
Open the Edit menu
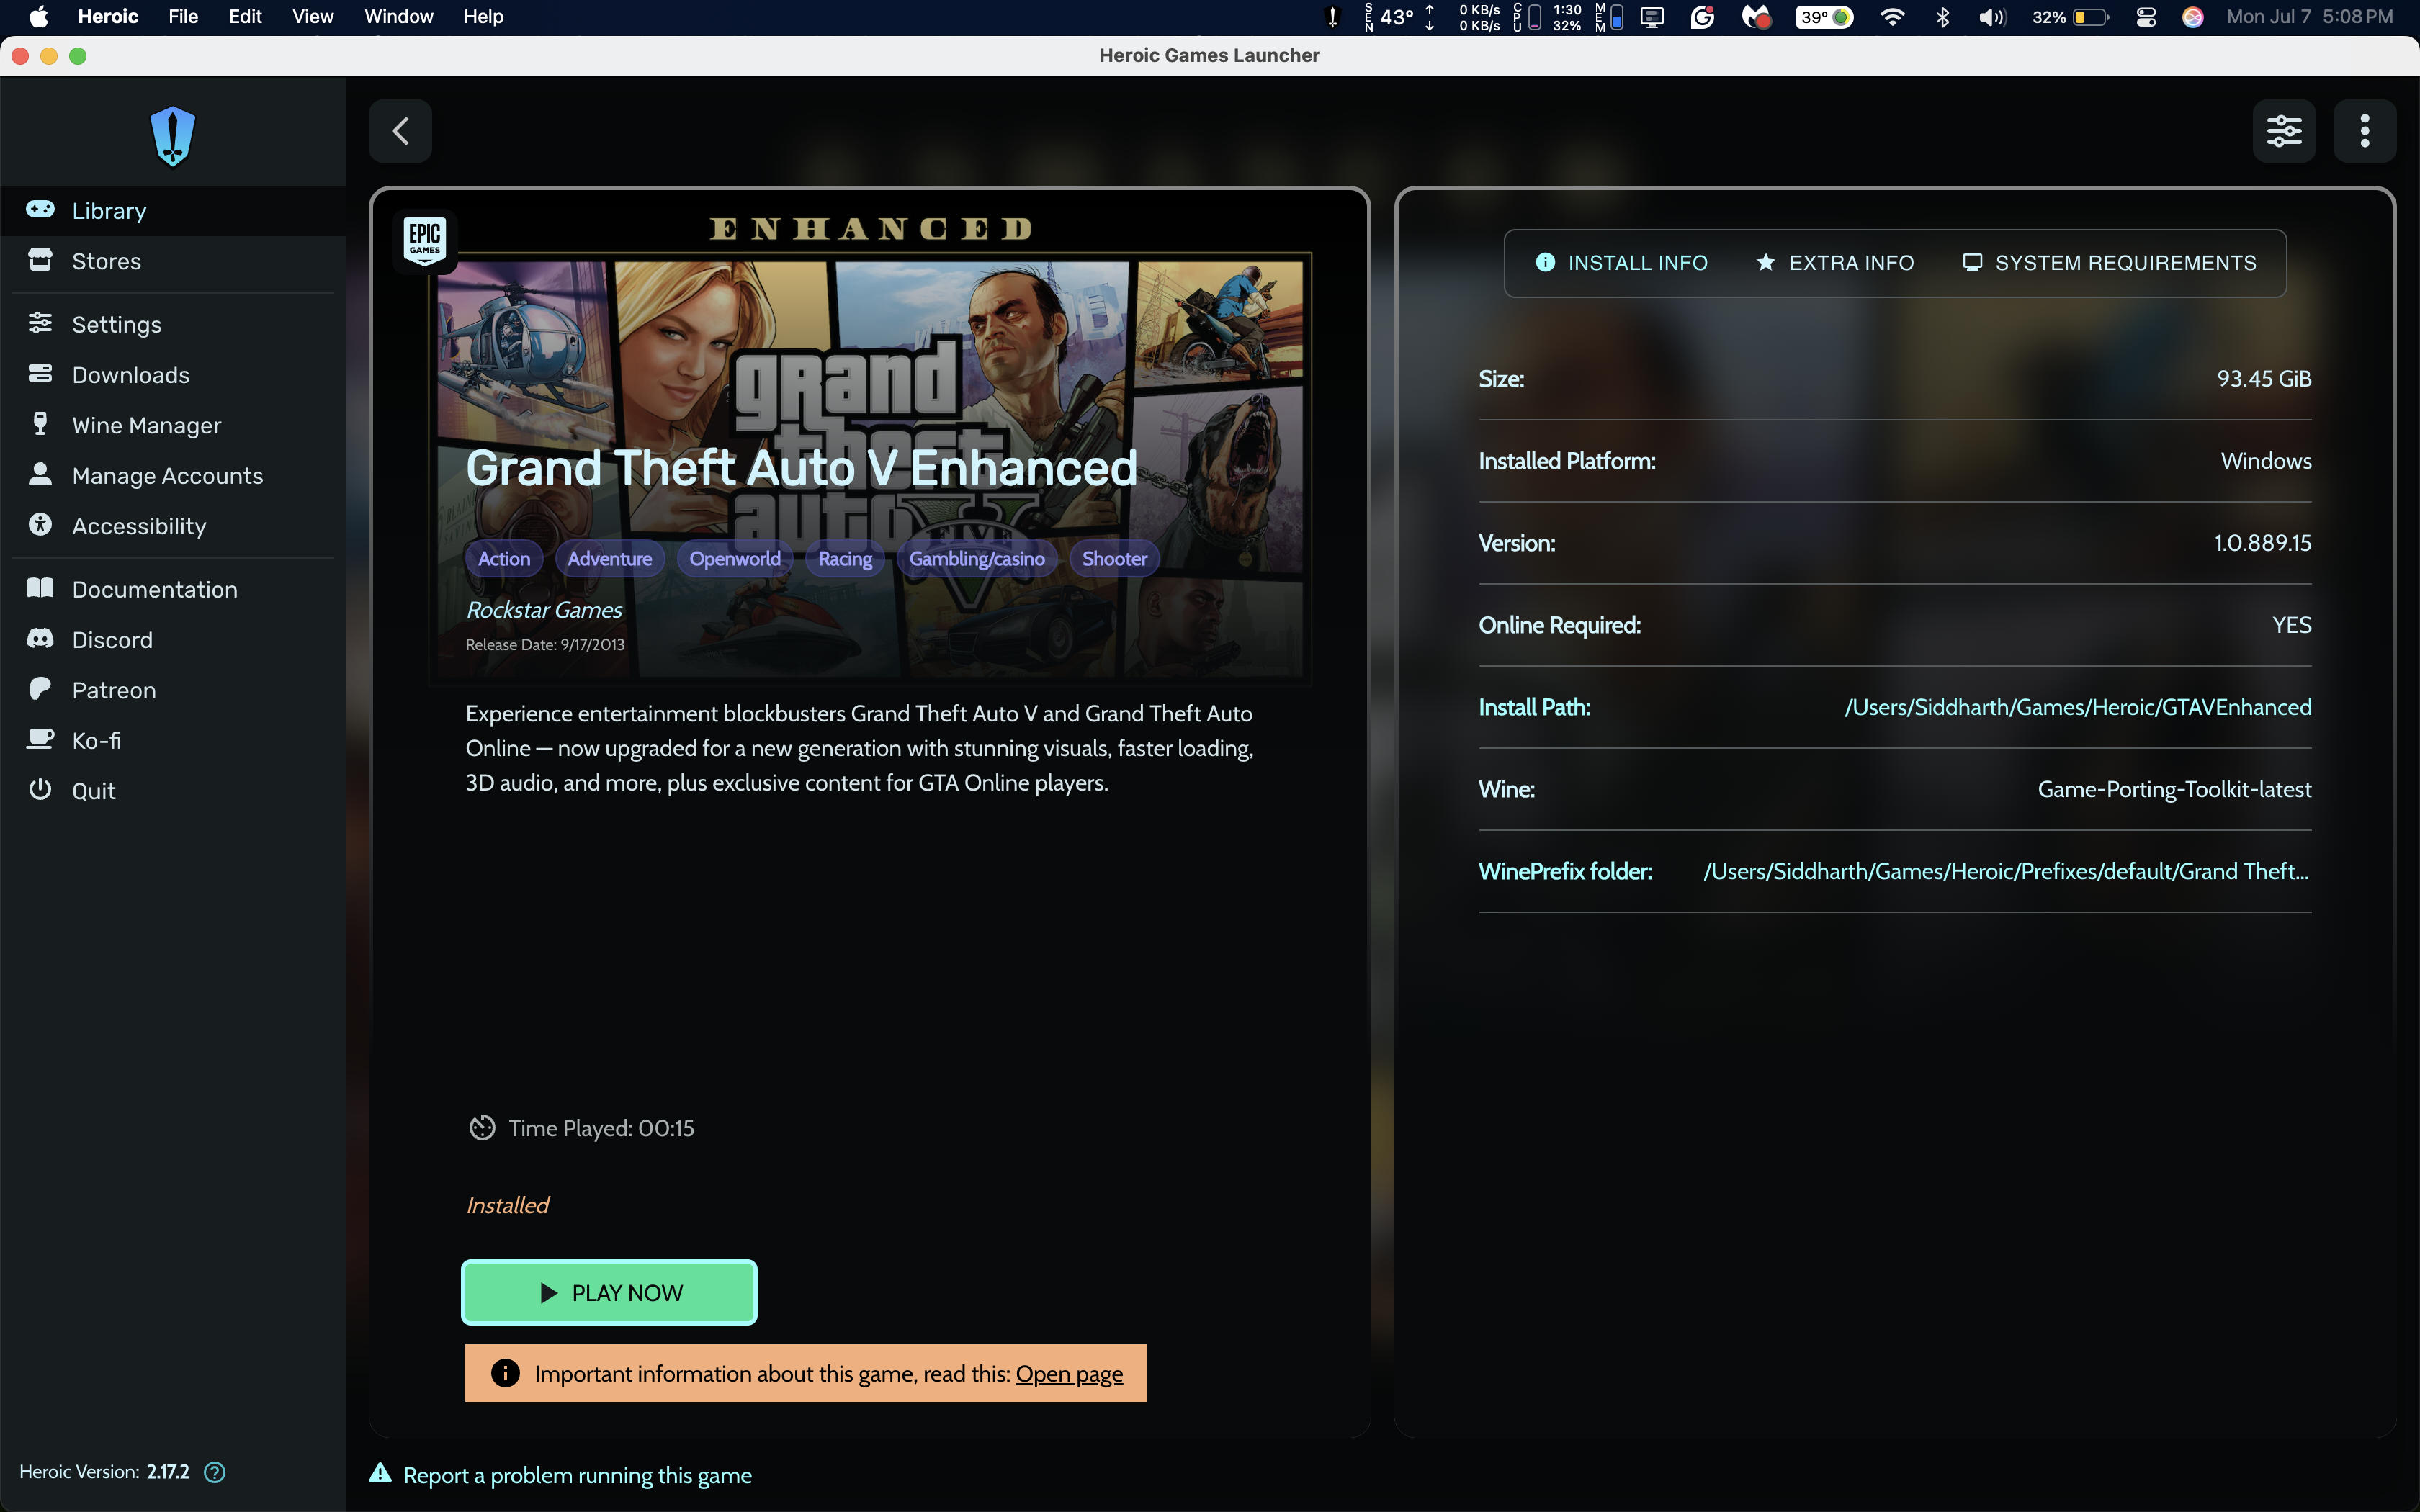(x=245, y=17)
